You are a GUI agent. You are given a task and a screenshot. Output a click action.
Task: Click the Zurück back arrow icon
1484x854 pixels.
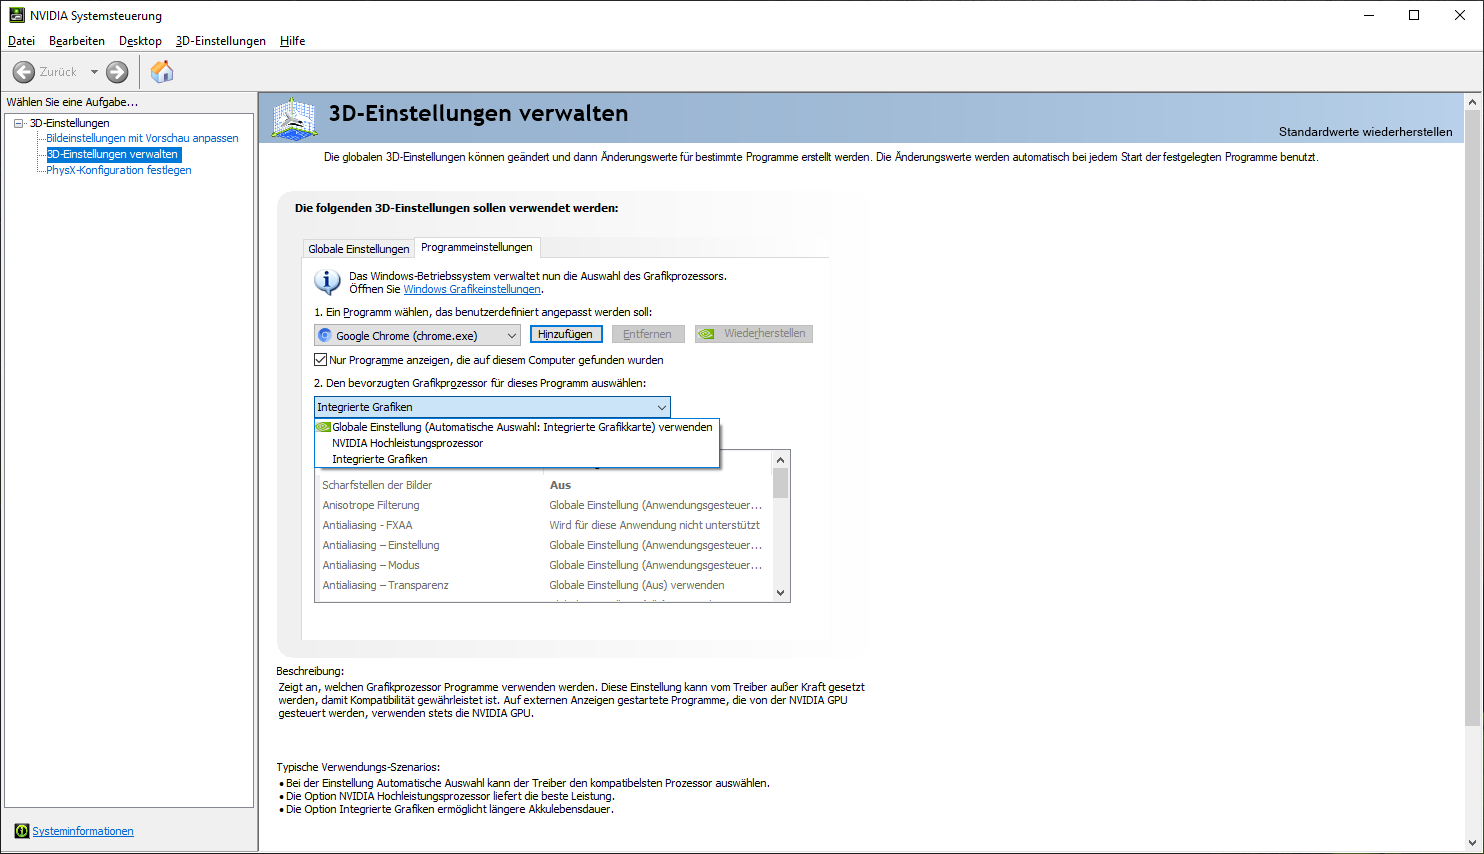click(x=24, y=72)
